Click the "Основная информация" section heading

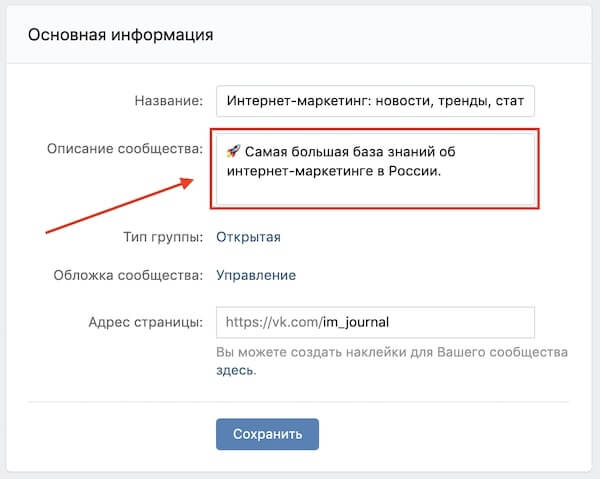[120, 35]
